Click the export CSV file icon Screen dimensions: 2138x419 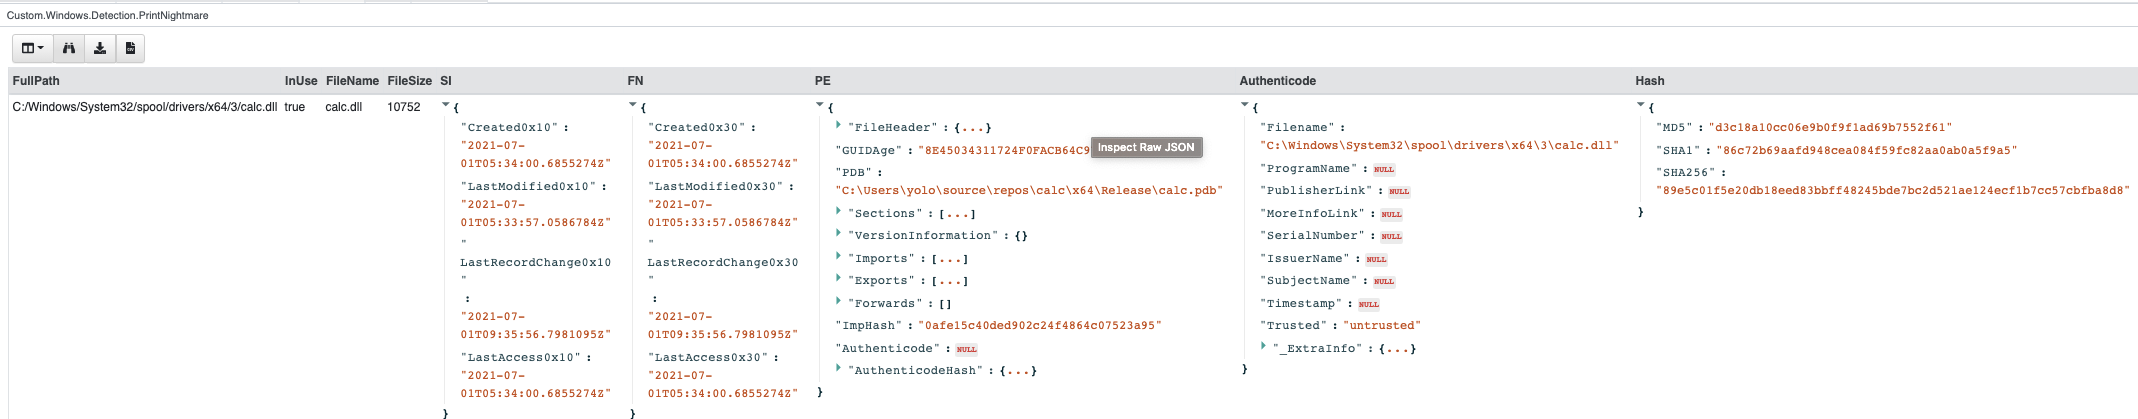[130, 48]
